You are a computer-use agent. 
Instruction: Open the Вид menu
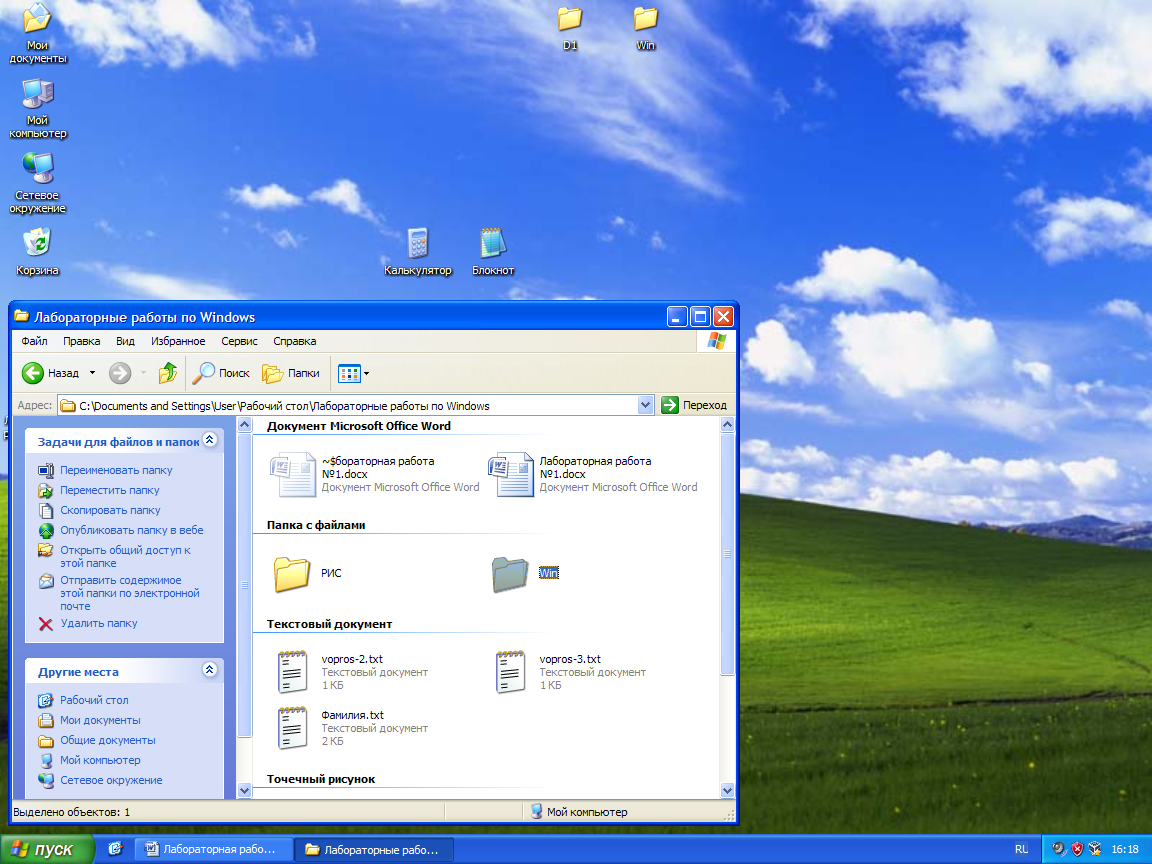[x=126, y=341]
